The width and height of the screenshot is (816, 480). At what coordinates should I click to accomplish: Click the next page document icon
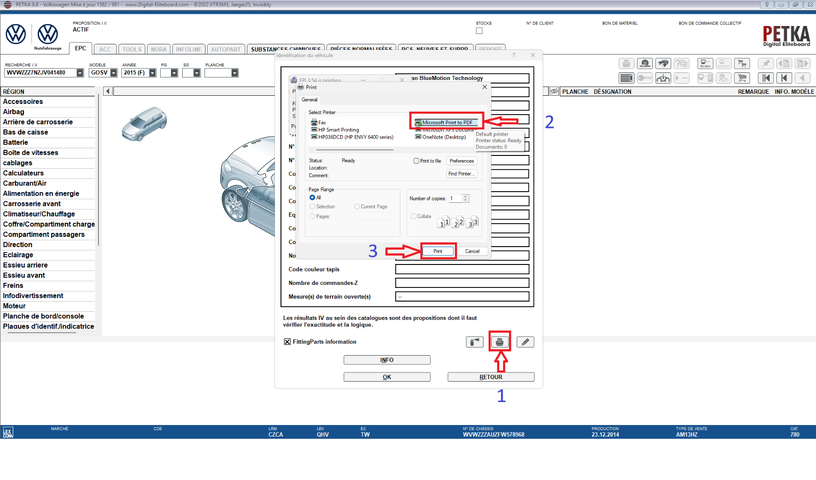(802, 64)
